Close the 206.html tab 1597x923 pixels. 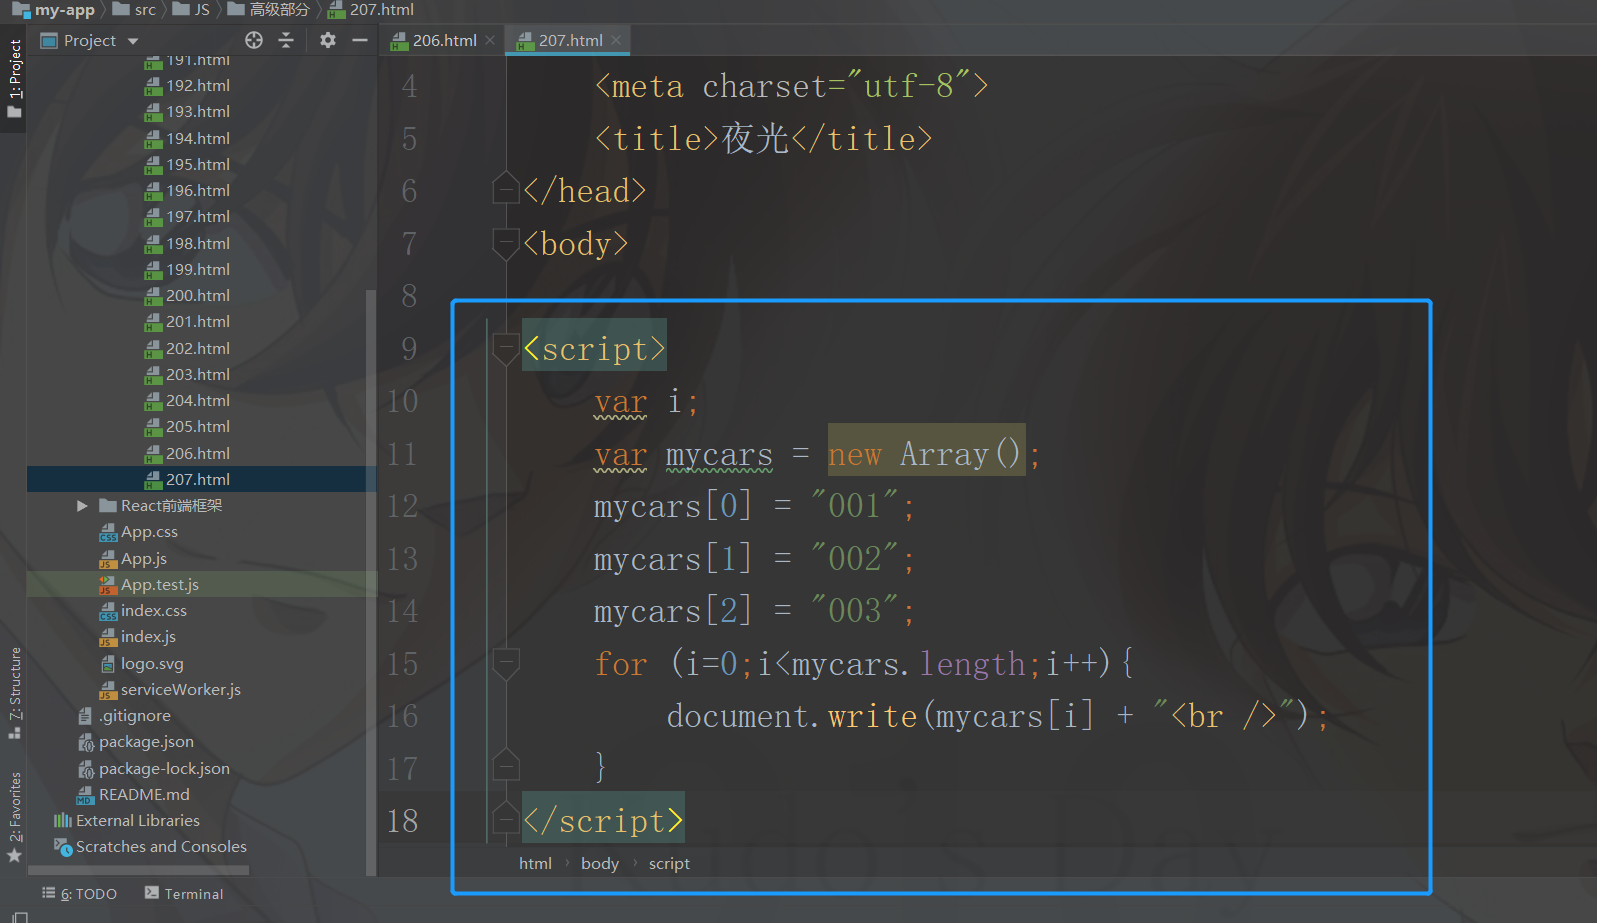490,40
